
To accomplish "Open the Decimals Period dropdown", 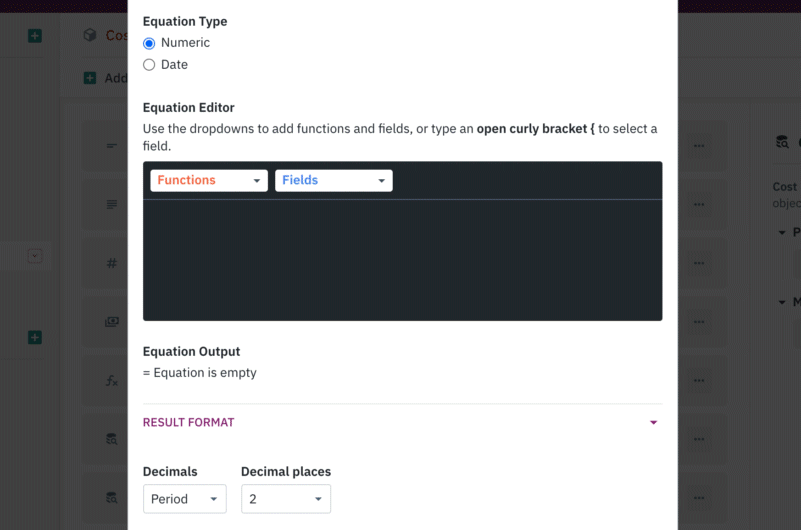I will tap(184, 499).
